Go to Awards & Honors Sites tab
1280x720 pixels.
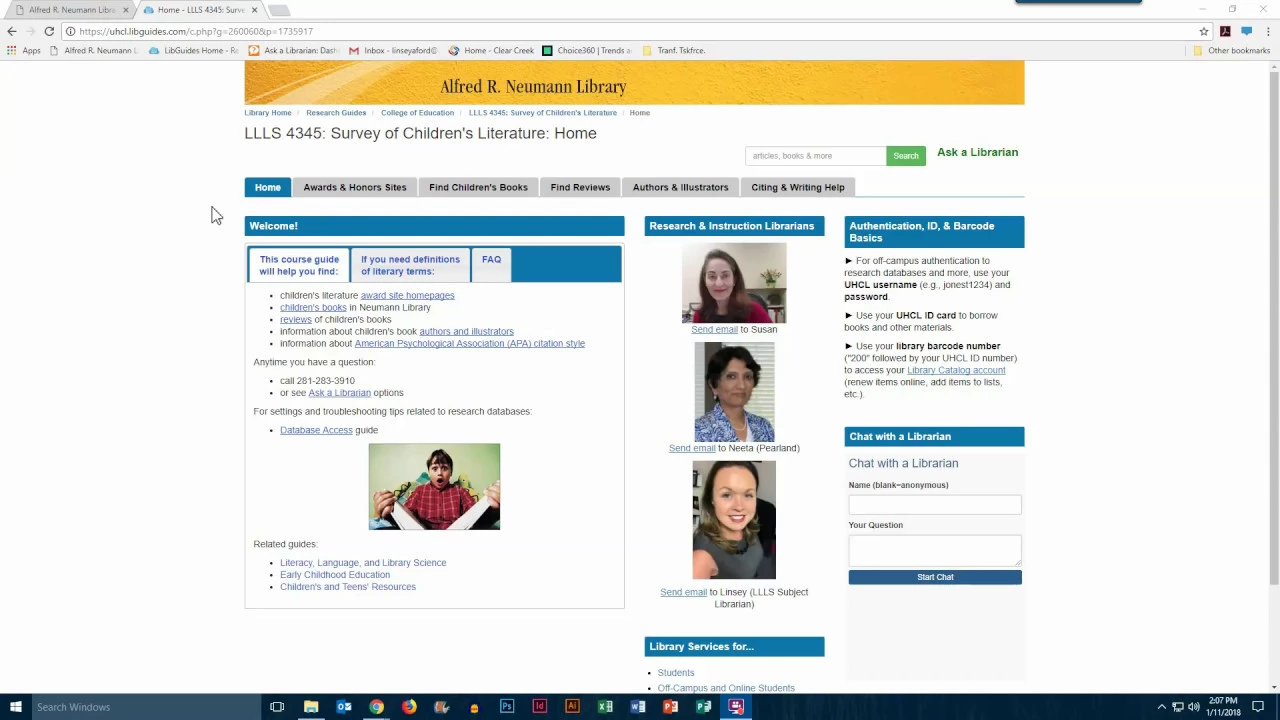[355, 187]
